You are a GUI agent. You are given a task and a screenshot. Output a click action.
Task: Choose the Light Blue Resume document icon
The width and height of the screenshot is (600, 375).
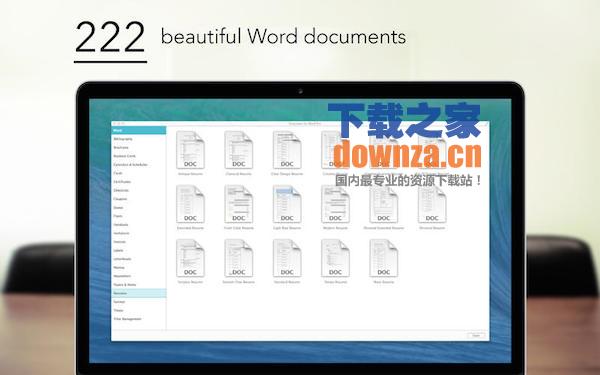coord(287,204)
